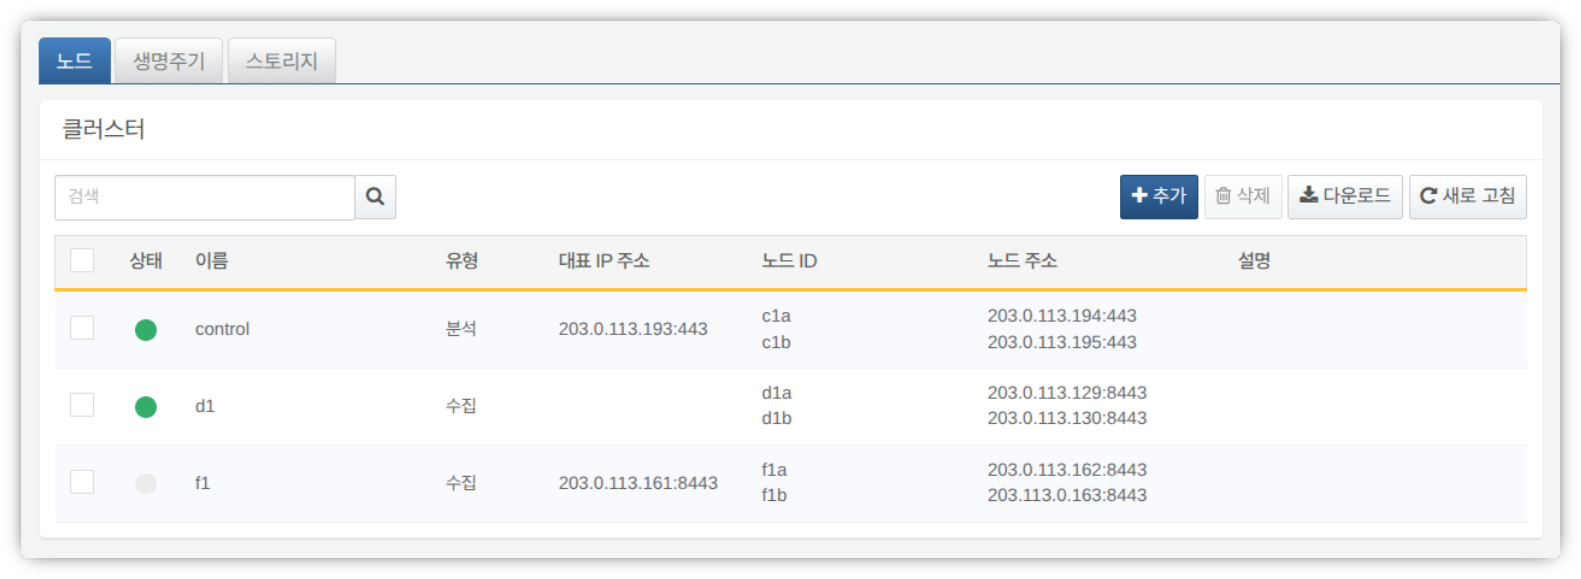This screenshot has height=579, width=1581.
Task: Click the 노드 ID column header
Action: coord(789,261)
